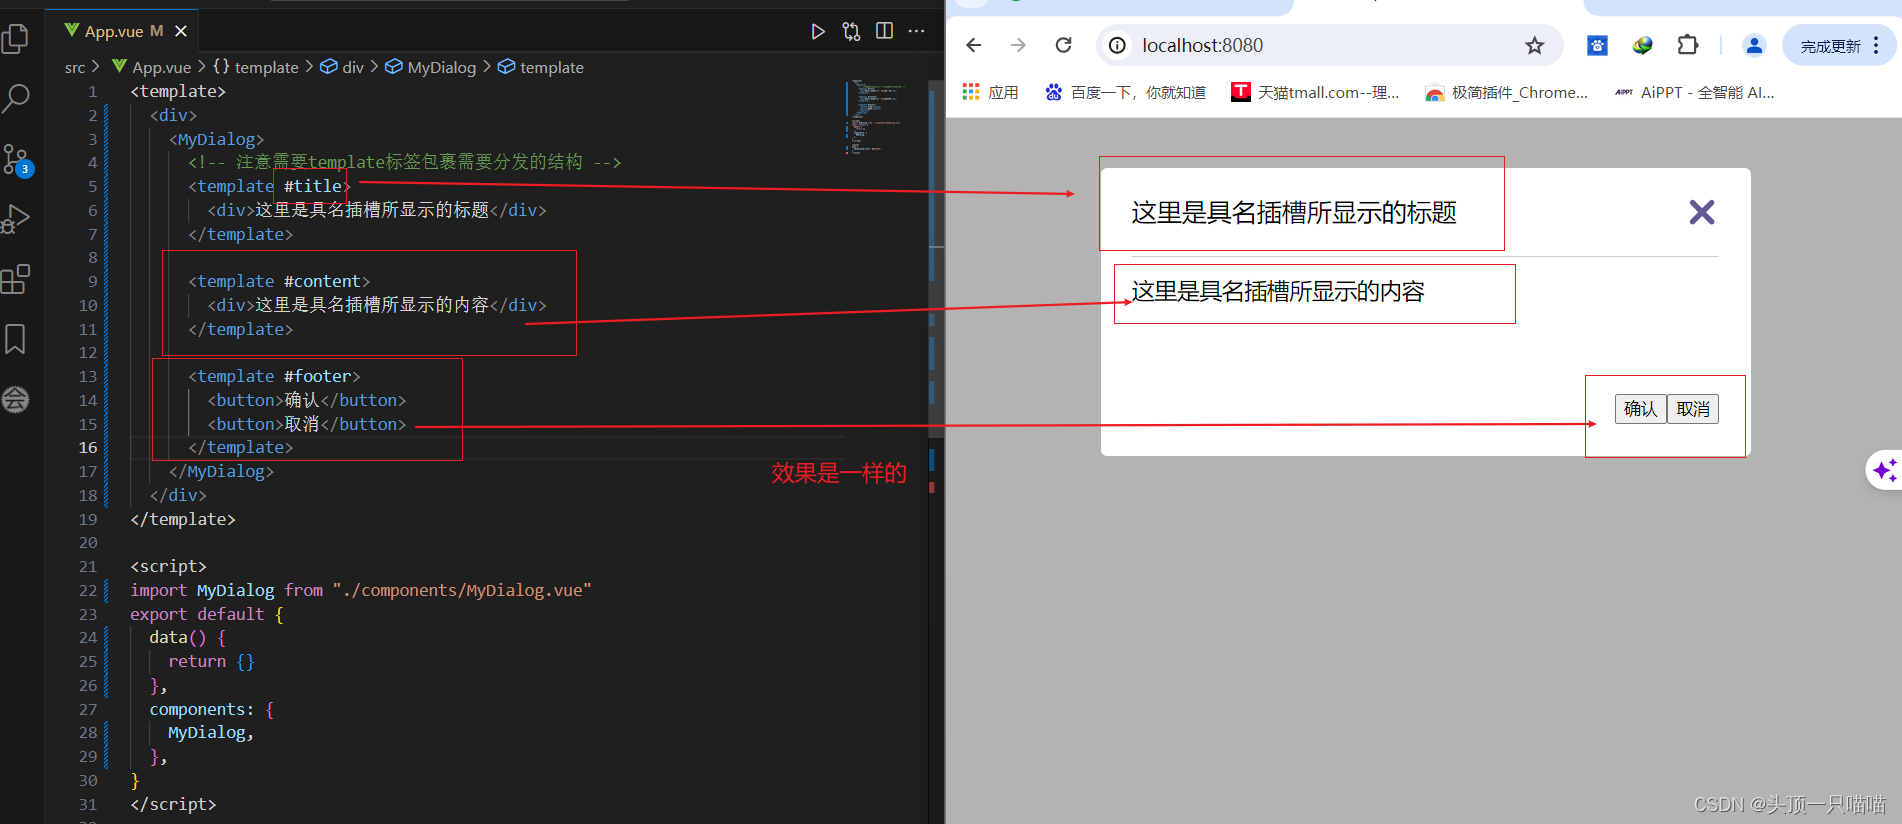Close the App.vue editor tab
Image resolution: width=1902 pixels, height=824 pixels.
[181, 32]
